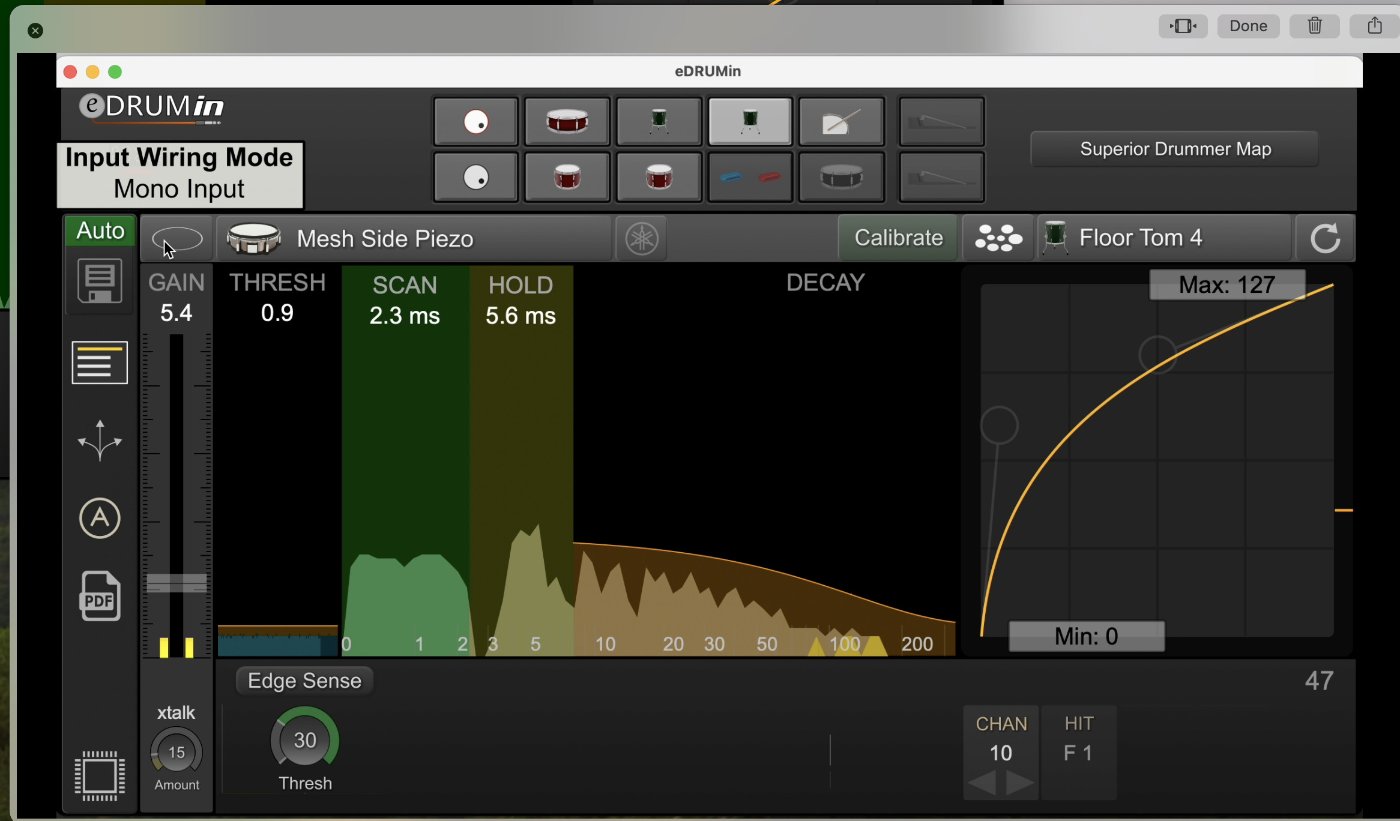The image size is (1400, 821).
Task: Click the upper curve control point circle
Action: [x=1157, y=354]
